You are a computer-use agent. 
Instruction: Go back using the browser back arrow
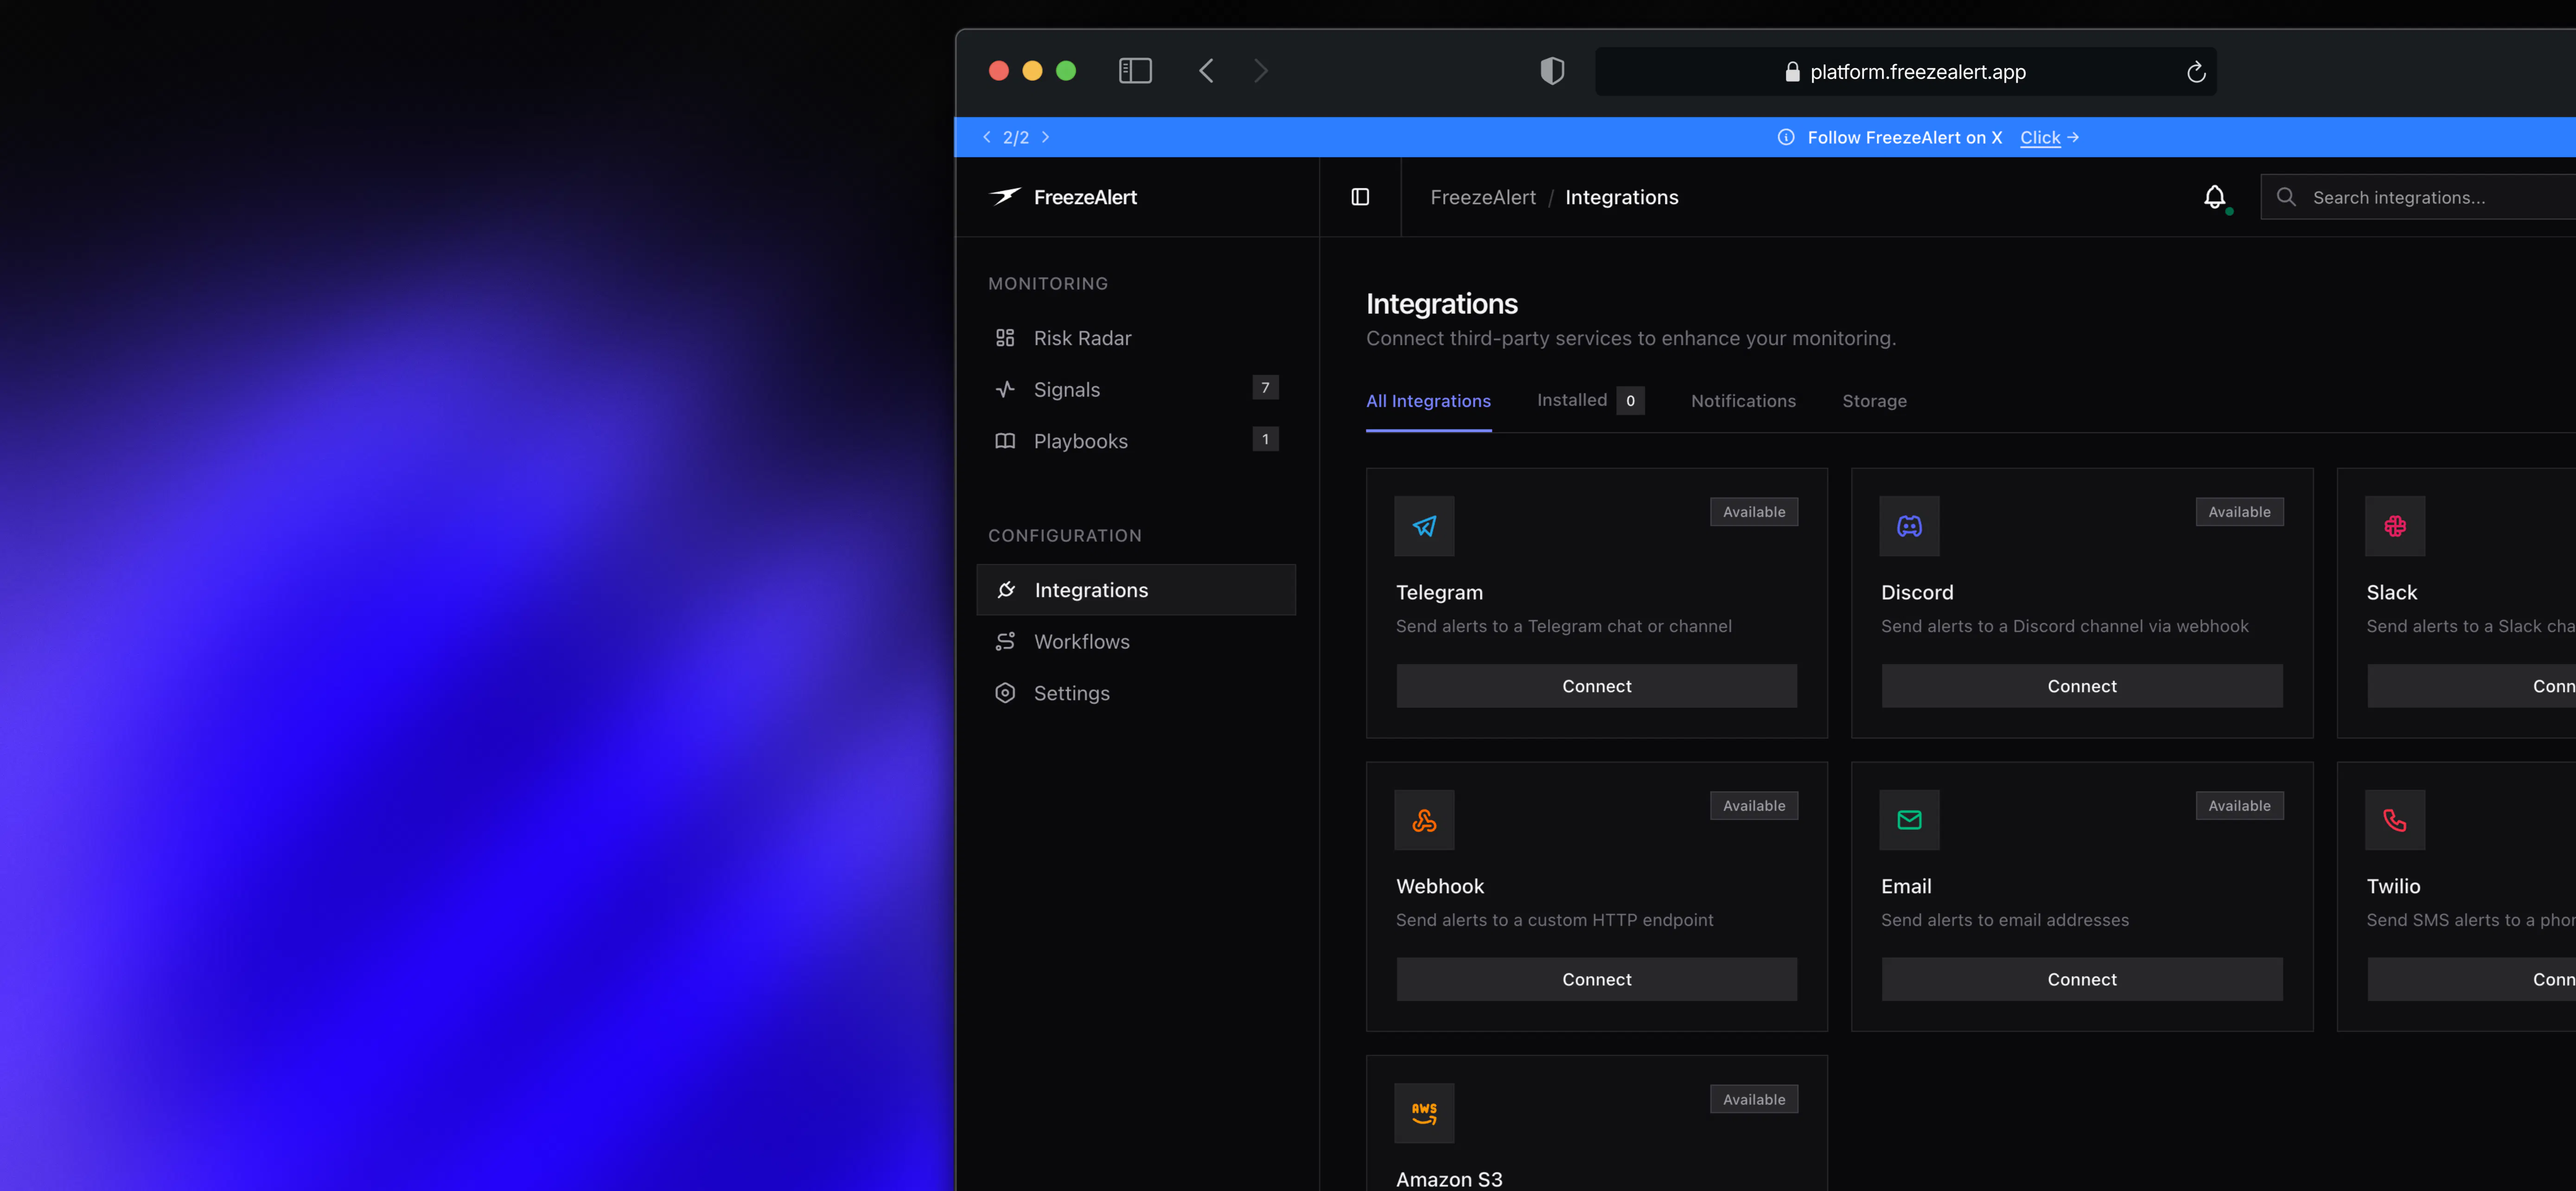(1206, 71)
